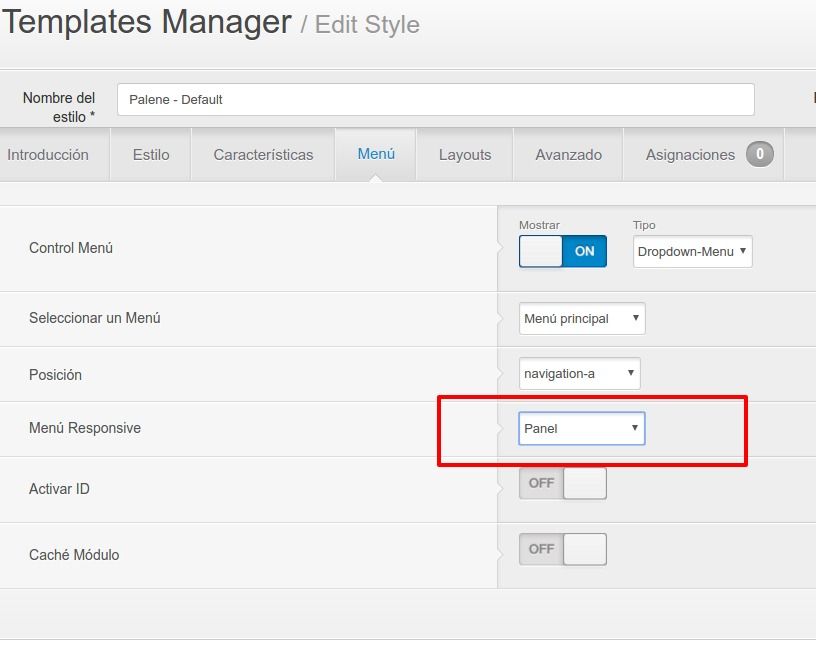Toggle the Mostrar ON switch
Screen dimensions: 816x654
point(563,251)
